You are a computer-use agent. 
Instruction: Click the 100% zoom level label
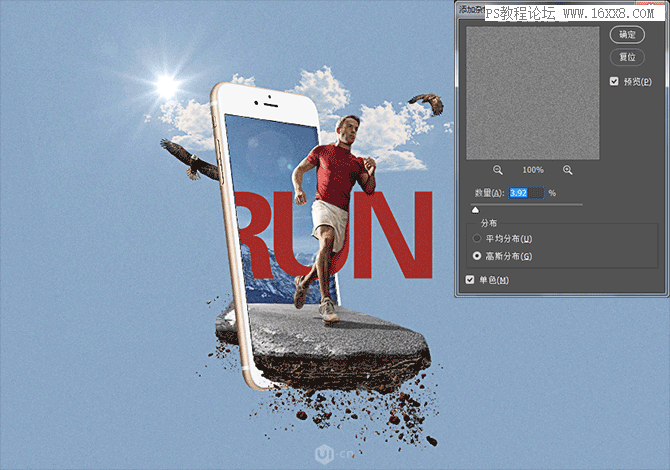(x=533, y=170)
